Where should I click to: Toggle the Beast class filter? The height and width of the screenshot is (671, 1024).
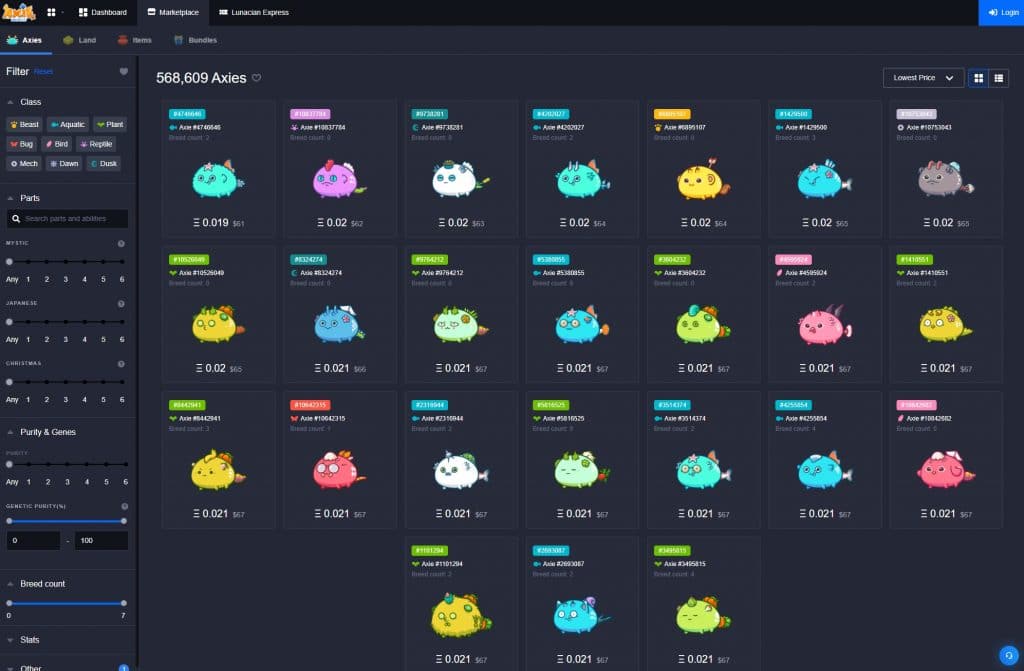(x=25, y=124)
